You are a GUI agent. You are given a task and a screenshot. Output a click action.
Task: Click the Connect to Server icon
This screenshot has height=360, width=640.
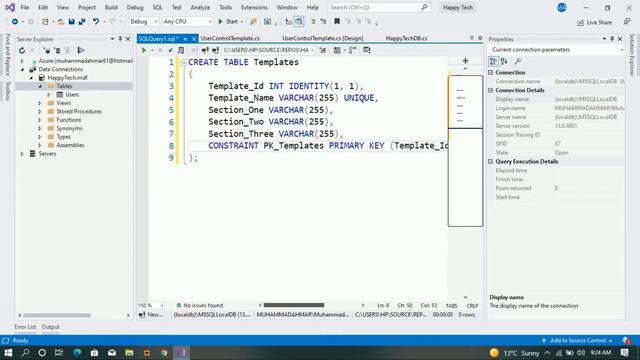pos(57,51)
